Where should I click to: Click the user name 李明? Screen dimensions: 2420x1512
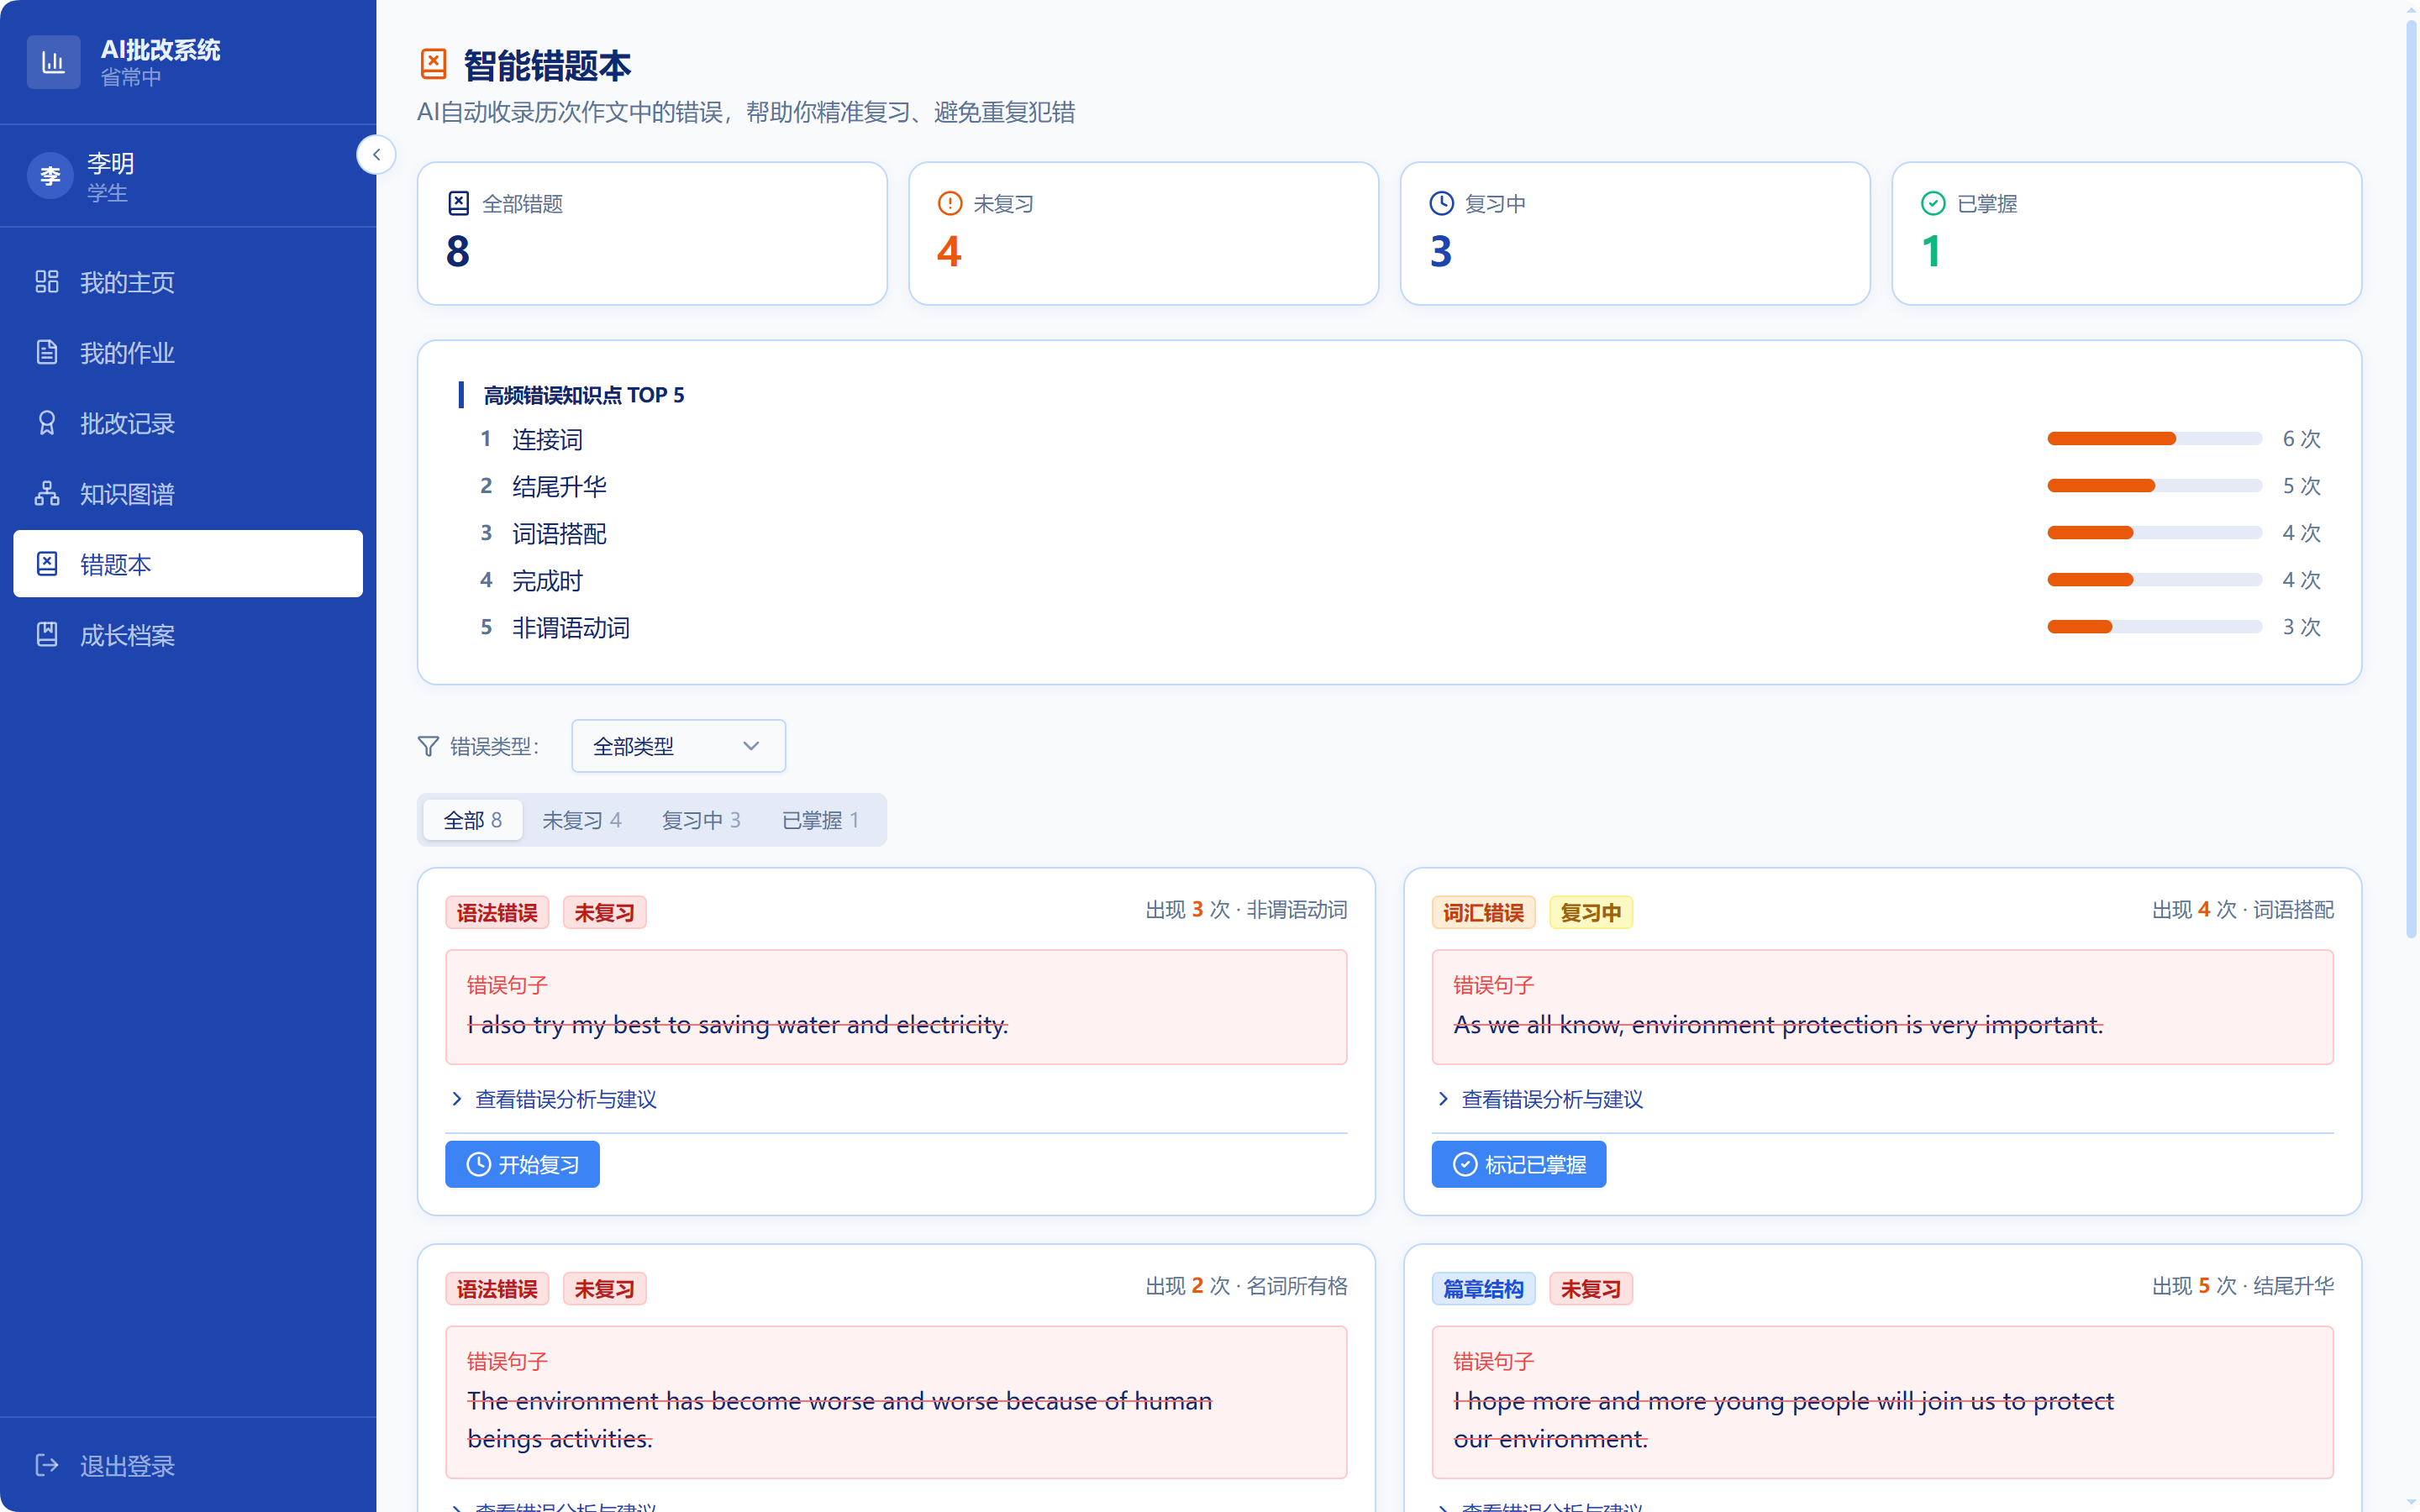[x=111, y=164]
